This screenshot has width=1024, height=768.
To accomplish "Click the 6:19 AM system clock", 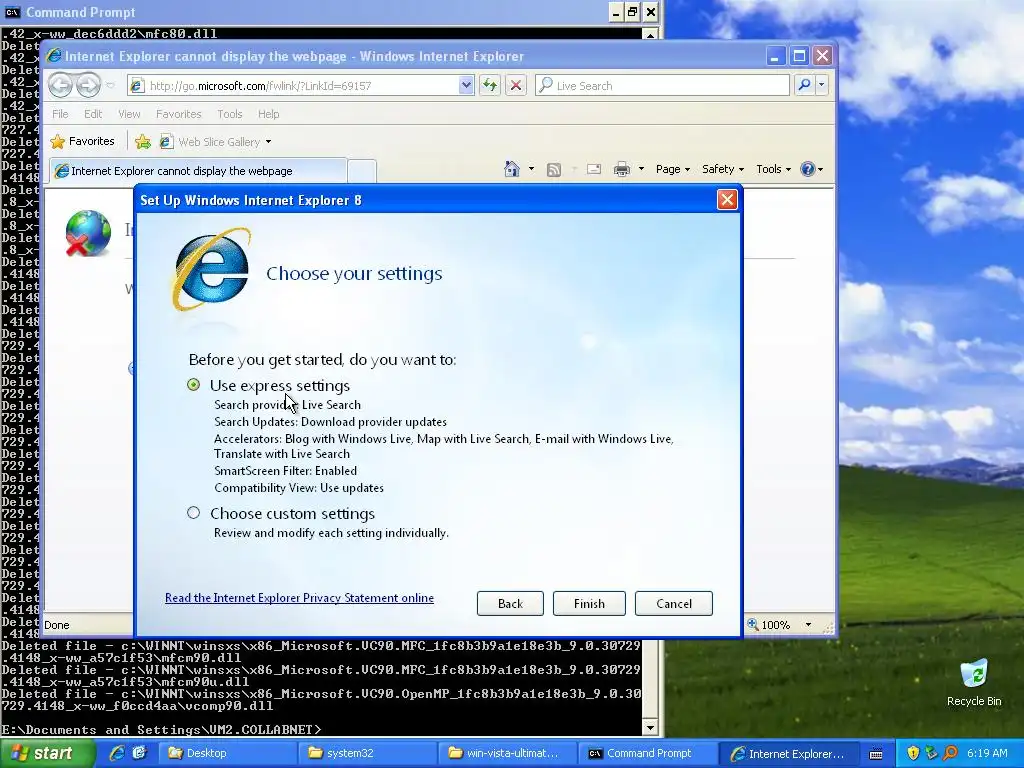I will point(987,753).
